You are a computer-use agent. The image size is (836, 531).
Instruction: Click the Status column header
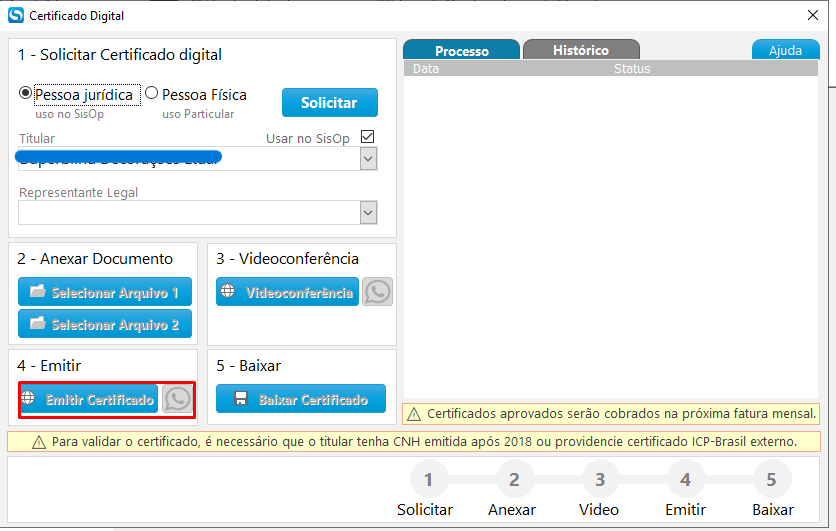coord(632,69)
